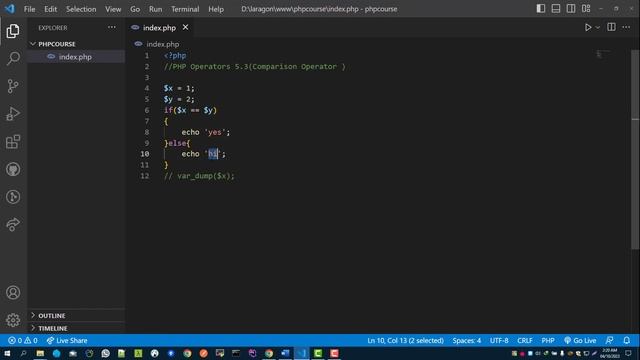Open the Live Share activity bar icon
The width and height of the screenshot is (640, 360).
pyautogui.click(x=13, y=224)
